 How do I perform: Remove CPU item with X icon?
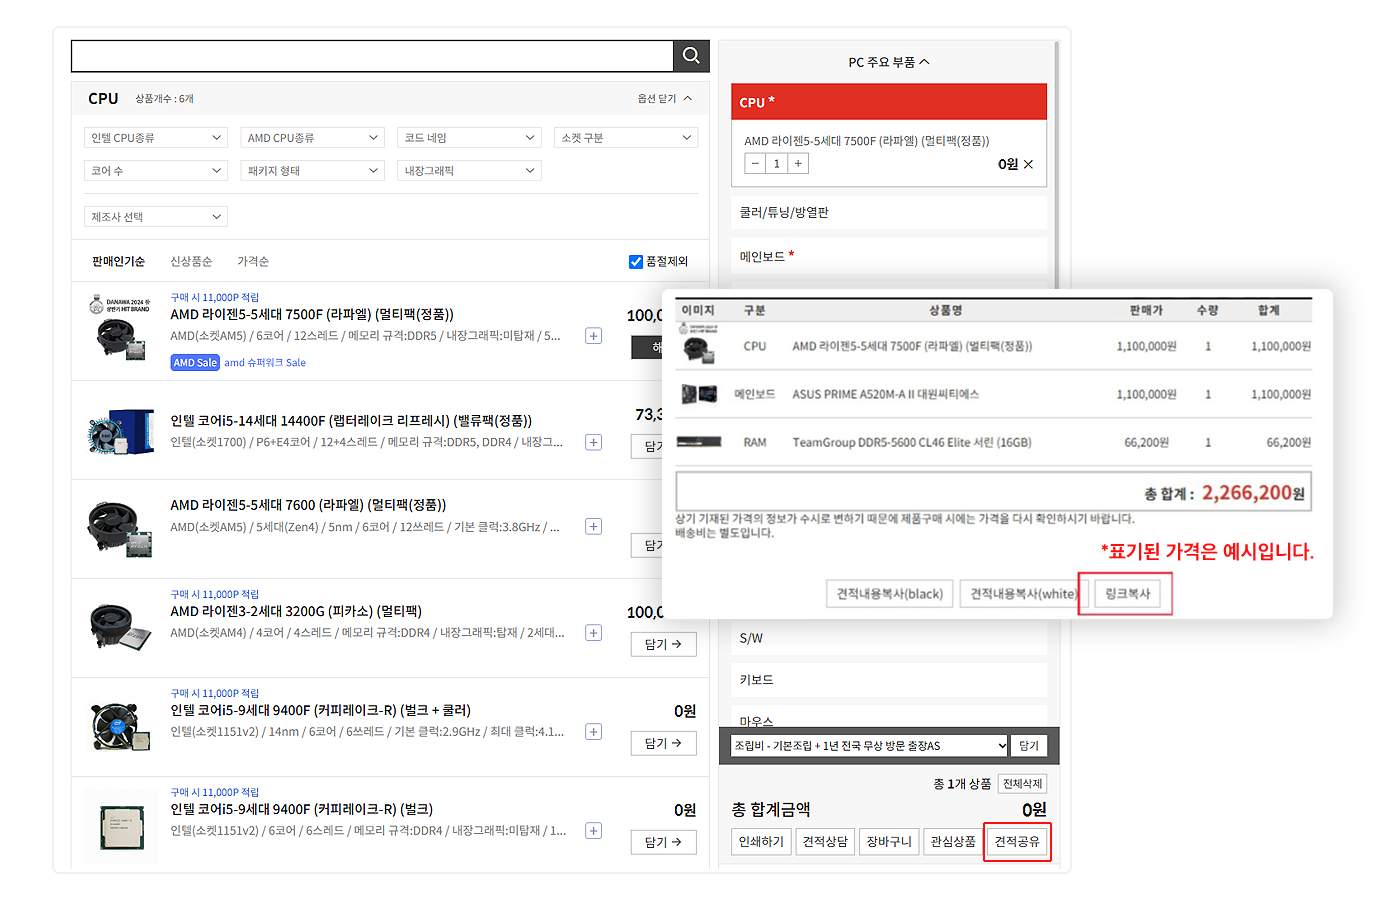pos(1028,164)
